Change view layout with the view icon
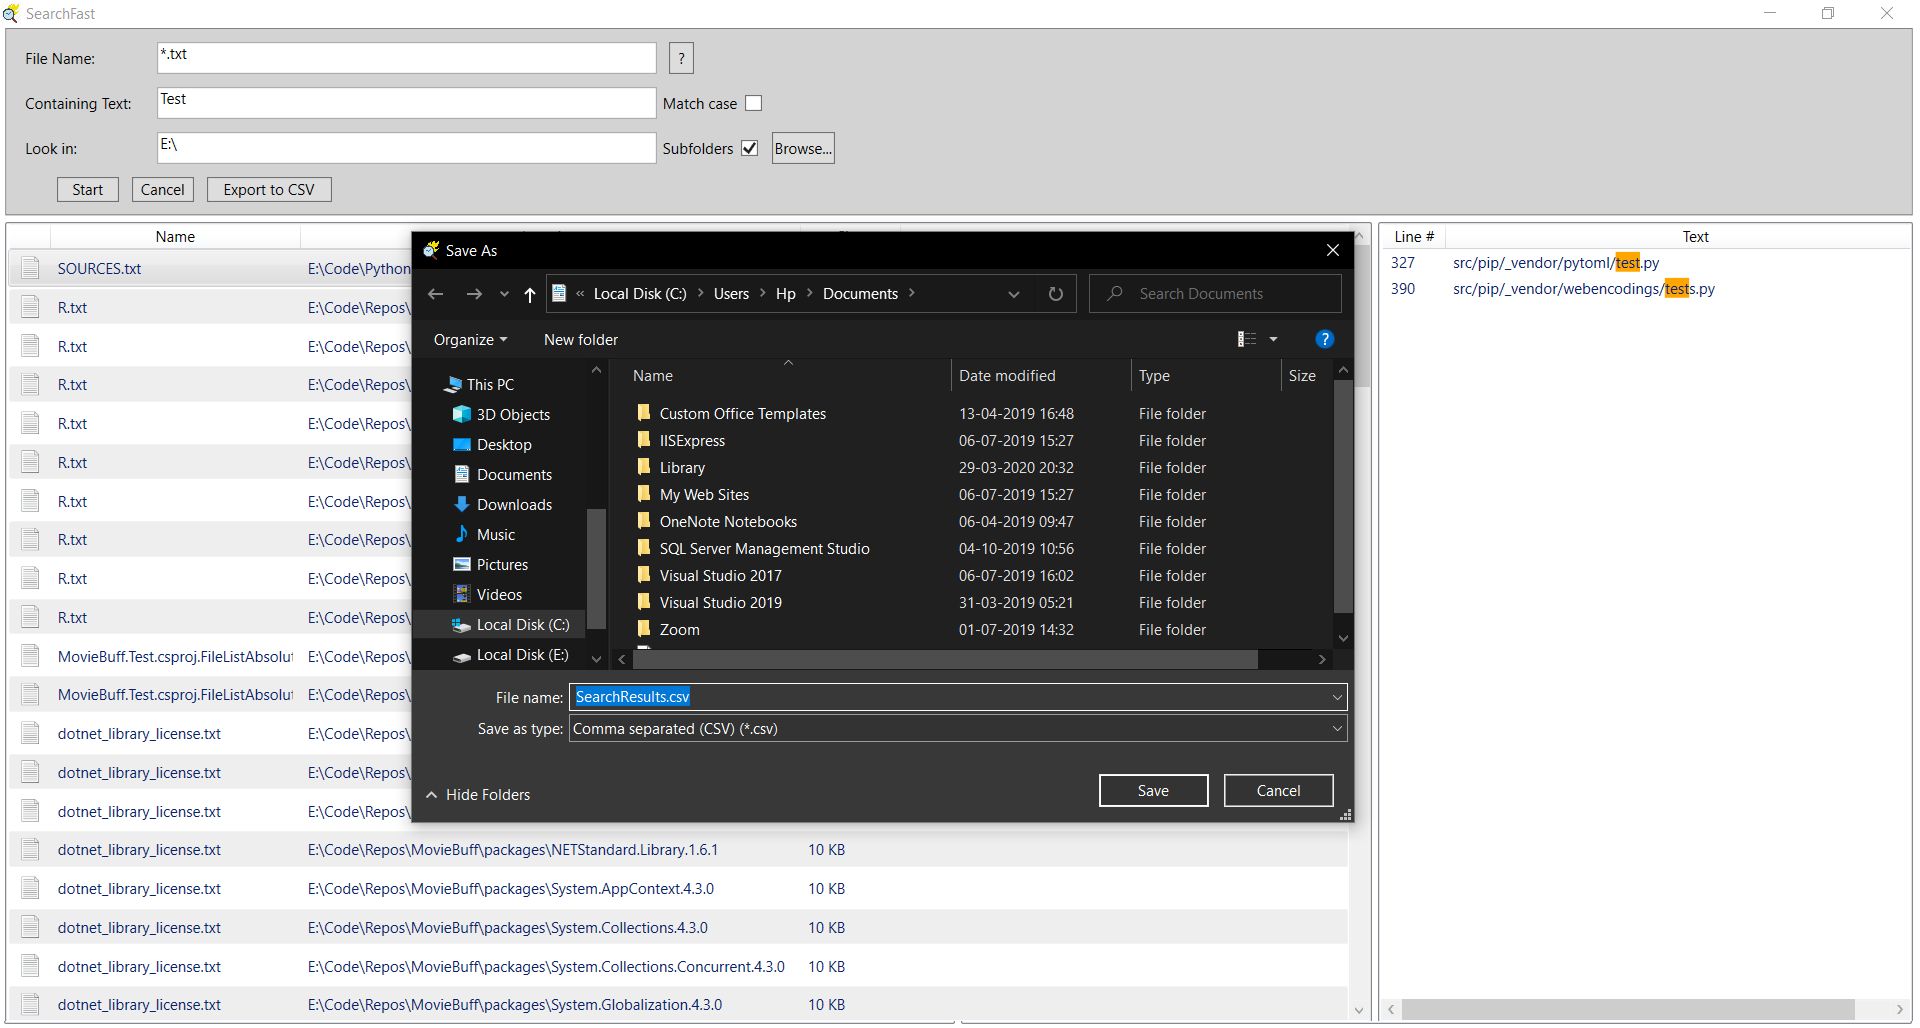This screenshot has width=1920, height=1028. click(1247, 340)
